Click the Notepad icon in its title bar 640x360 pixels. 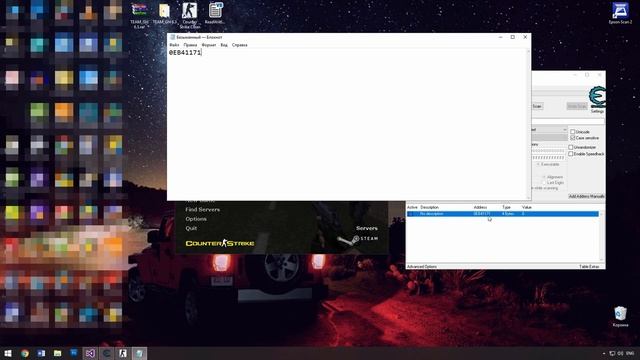[x=172, y=37]
